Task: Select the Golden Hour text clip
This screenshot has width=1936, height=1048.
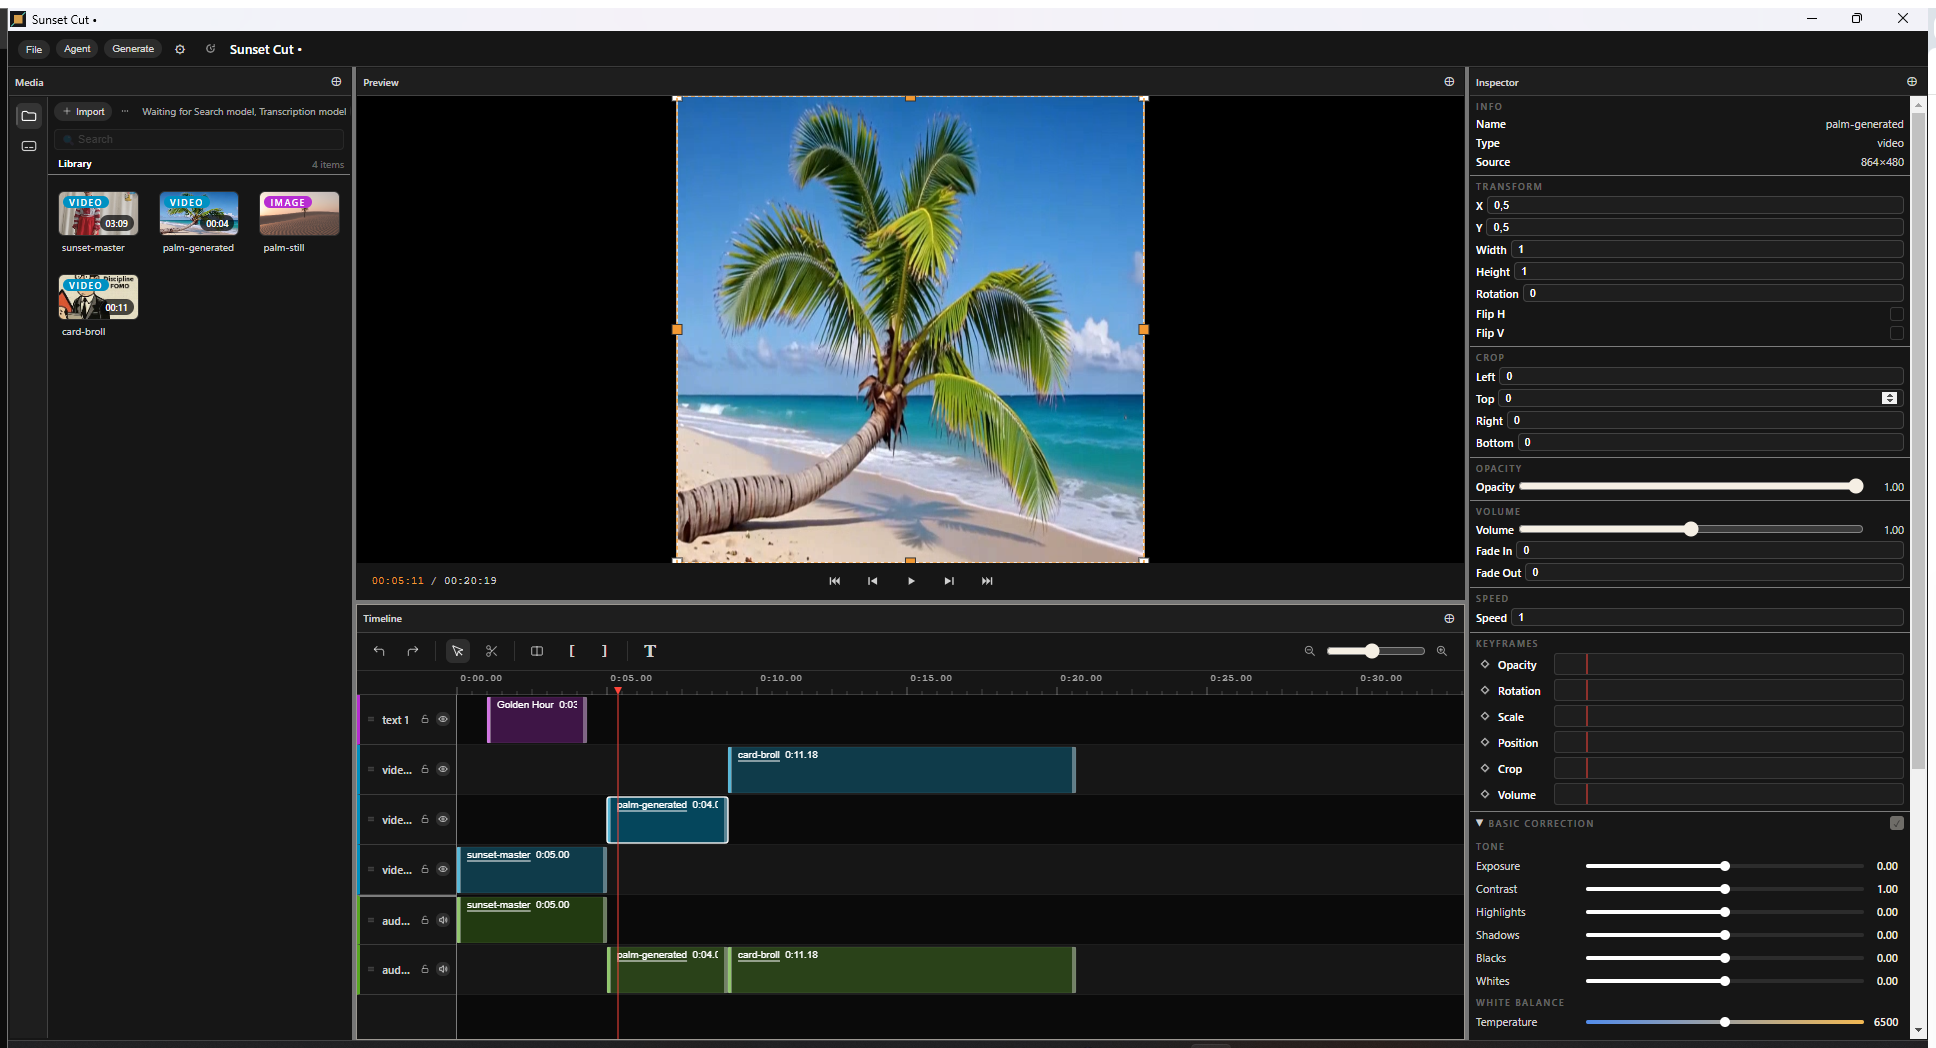Action: (x=537, y=720)
